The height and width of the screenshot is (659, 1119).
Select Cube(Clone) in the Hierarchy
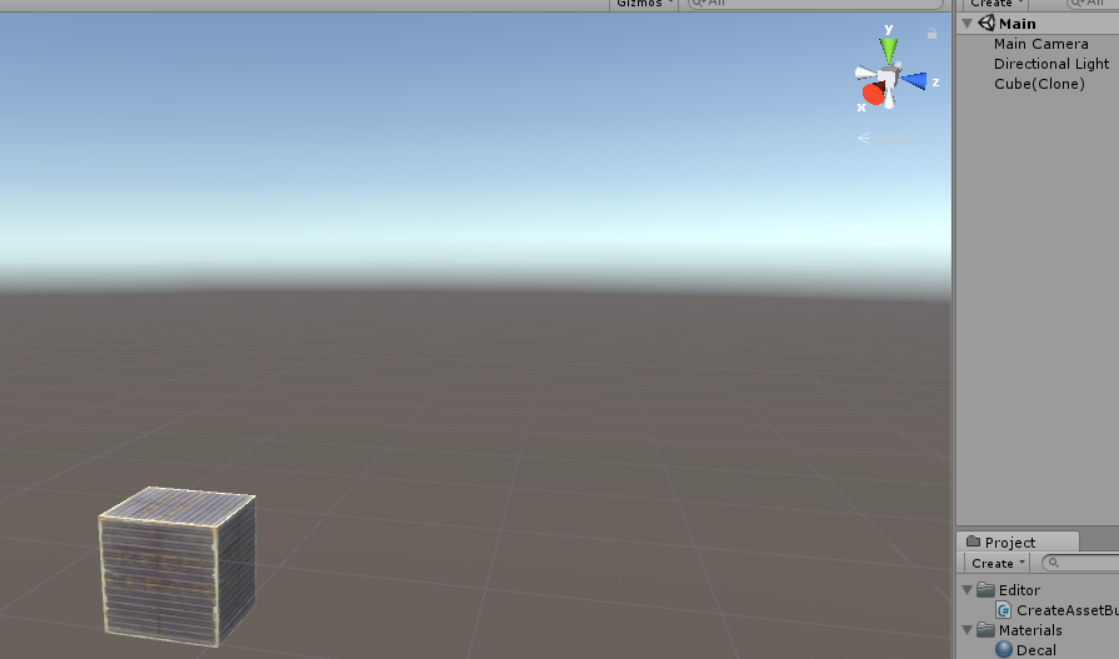click(x=1039, y=84)
